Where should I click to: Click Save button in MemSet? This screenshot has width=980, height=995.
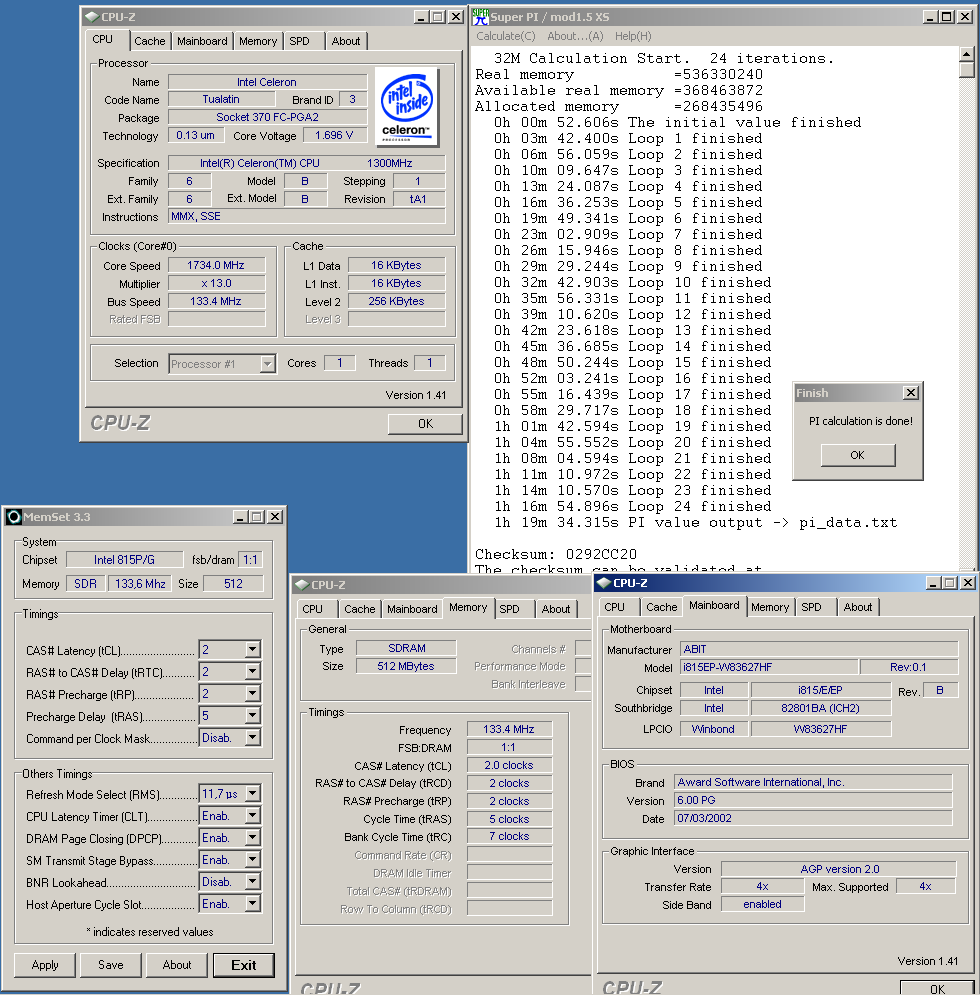(x=111, y=965)
